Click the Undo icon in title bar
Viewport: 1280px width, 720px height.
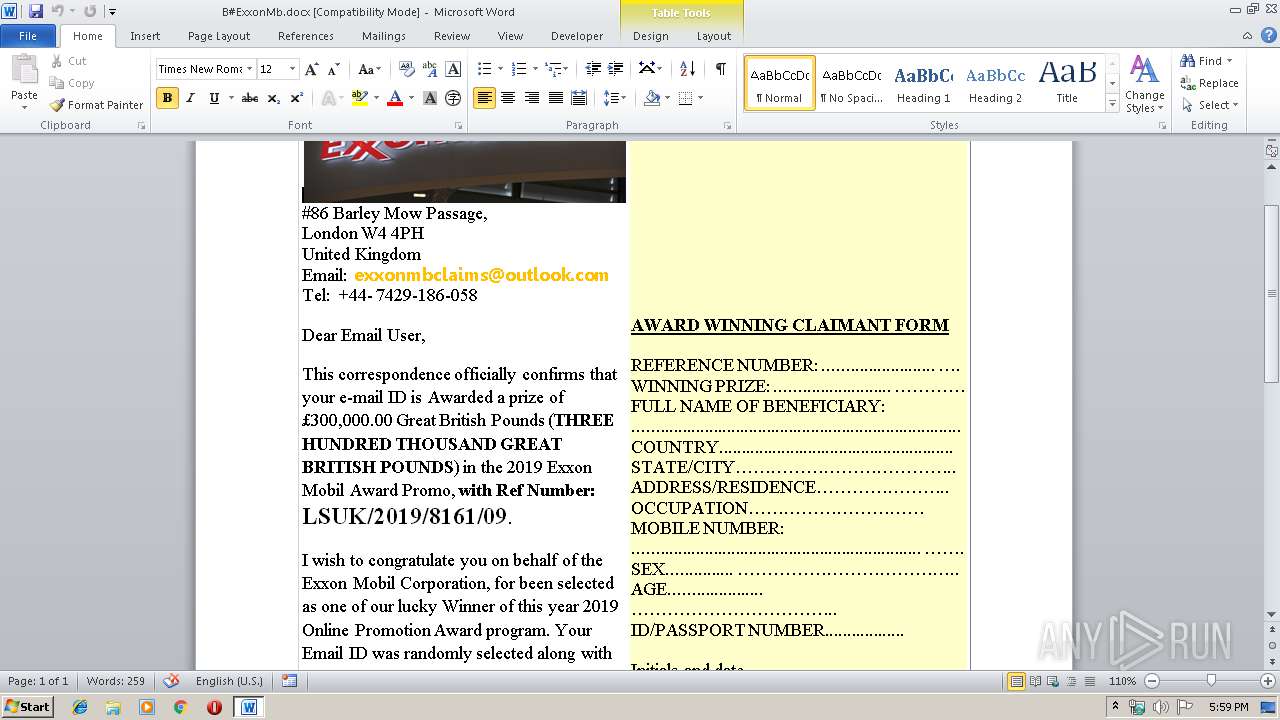click(x=58, y=11)
